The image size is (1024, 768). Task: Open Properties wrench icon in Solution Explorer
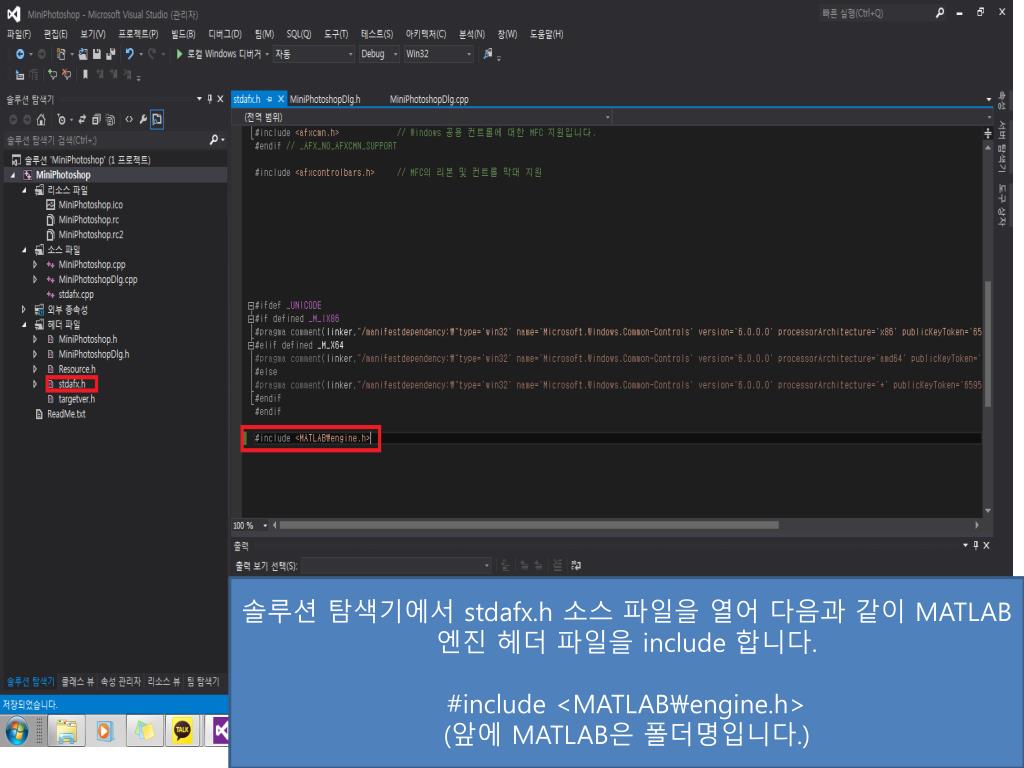tap(143, 120)
